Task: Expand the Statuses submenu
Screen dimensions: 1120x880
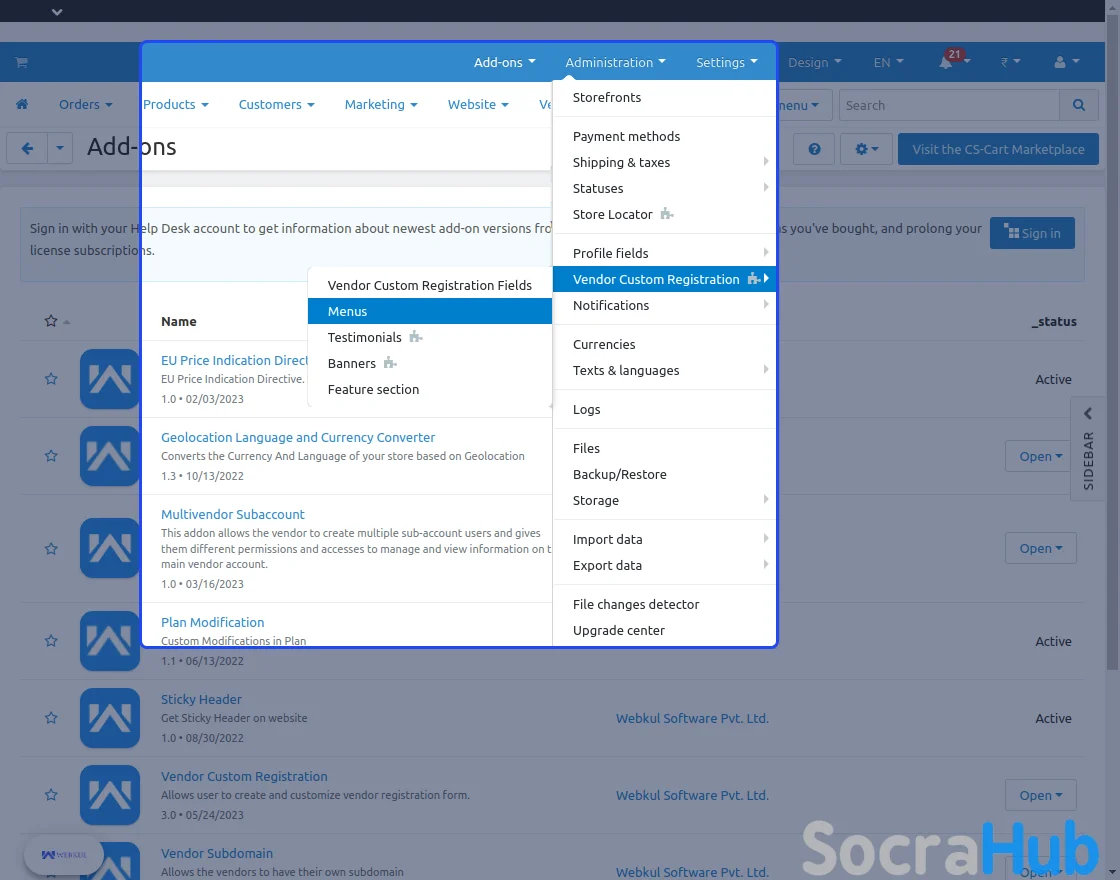Action: pyautogui.click(x=664, y=189)
